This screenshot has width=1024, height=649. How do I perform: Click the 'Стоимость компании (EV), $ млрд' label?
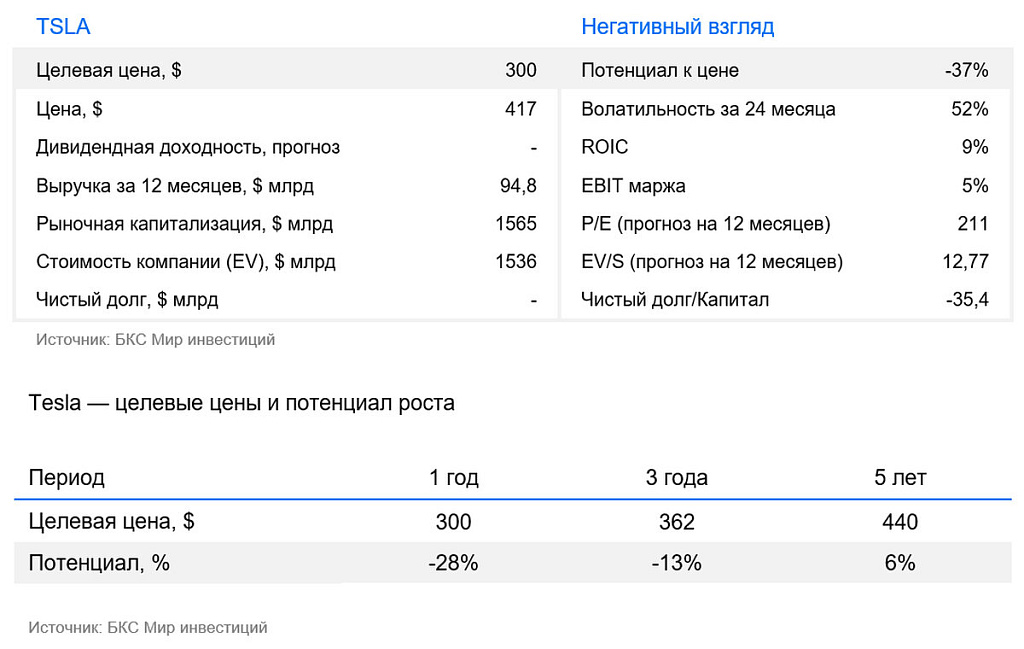point(186,263)
